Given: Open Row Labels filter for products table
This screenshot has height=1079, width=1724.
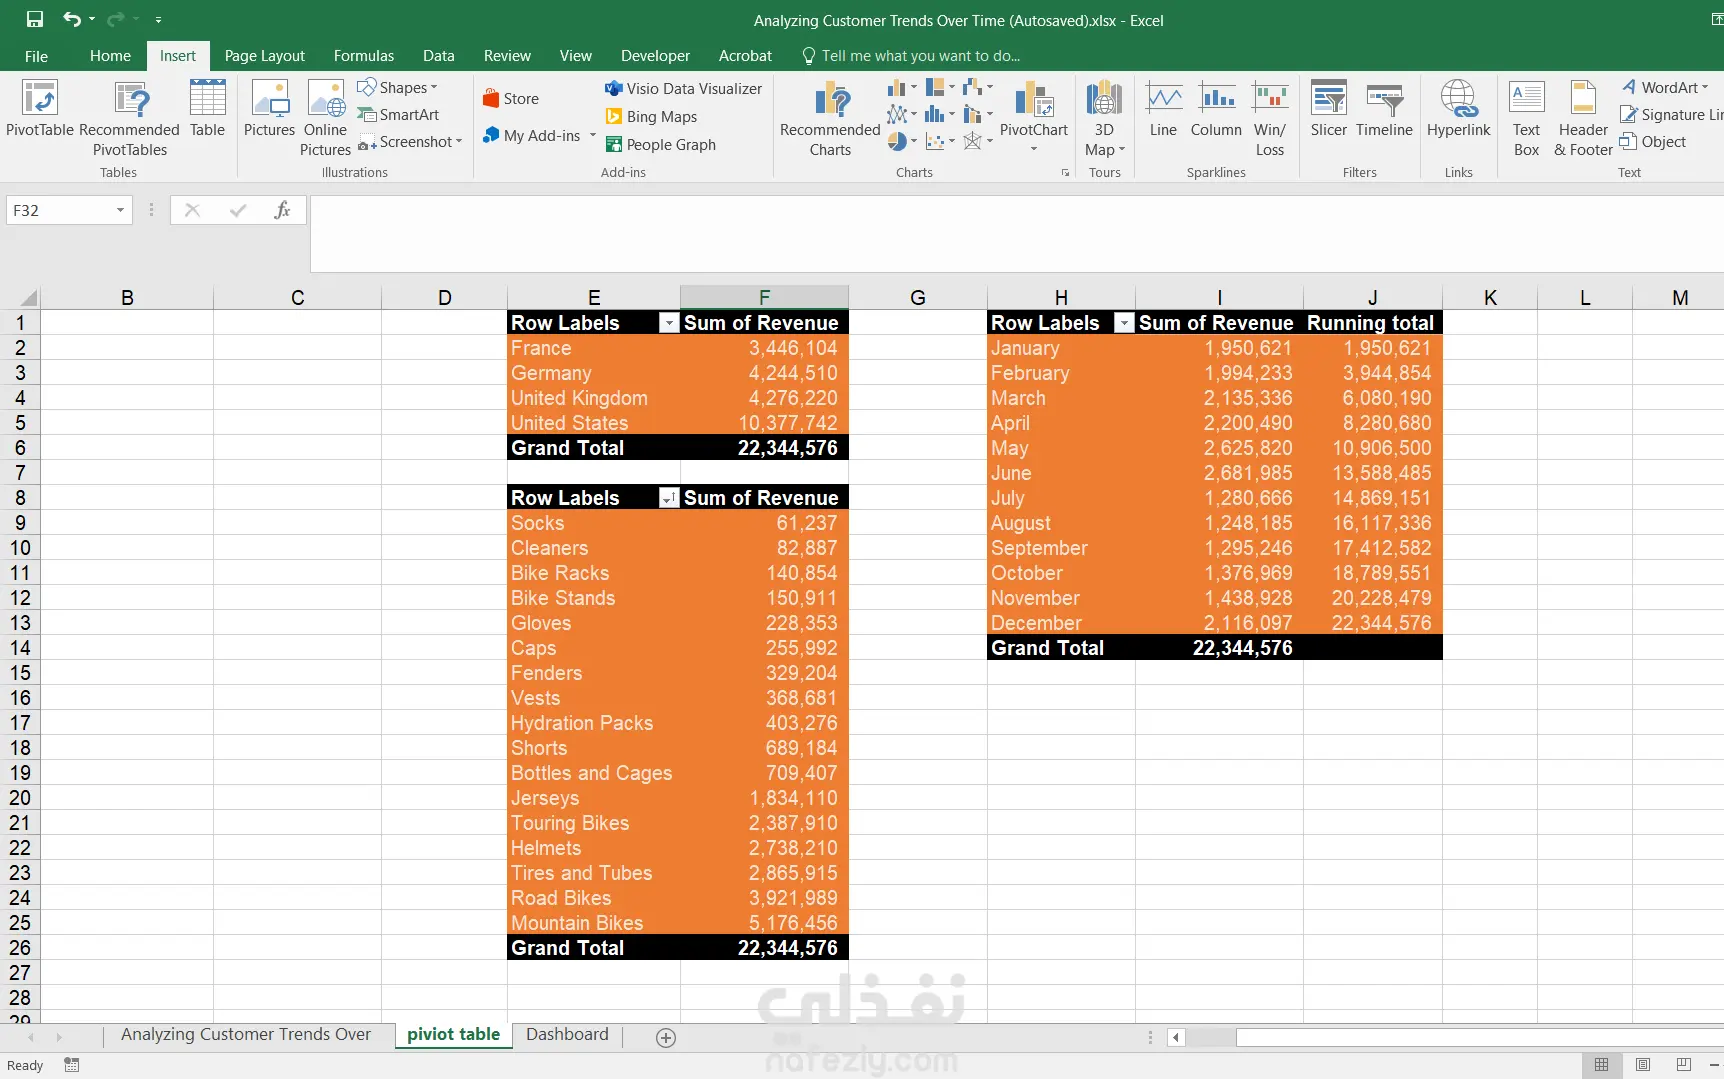Looking at the screenshot, I should click(669, 498).
